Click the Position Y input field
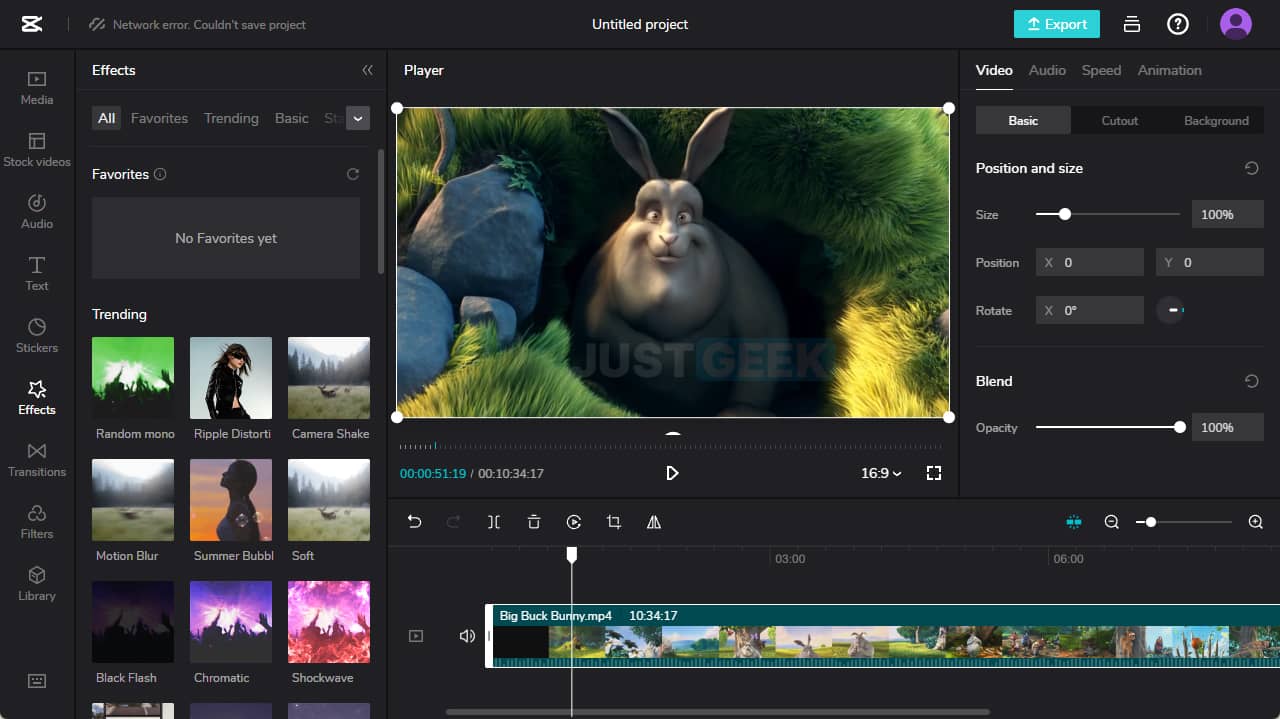Image resolution: width=1280 pixels, height=719 pixels. click(1210, 262)
